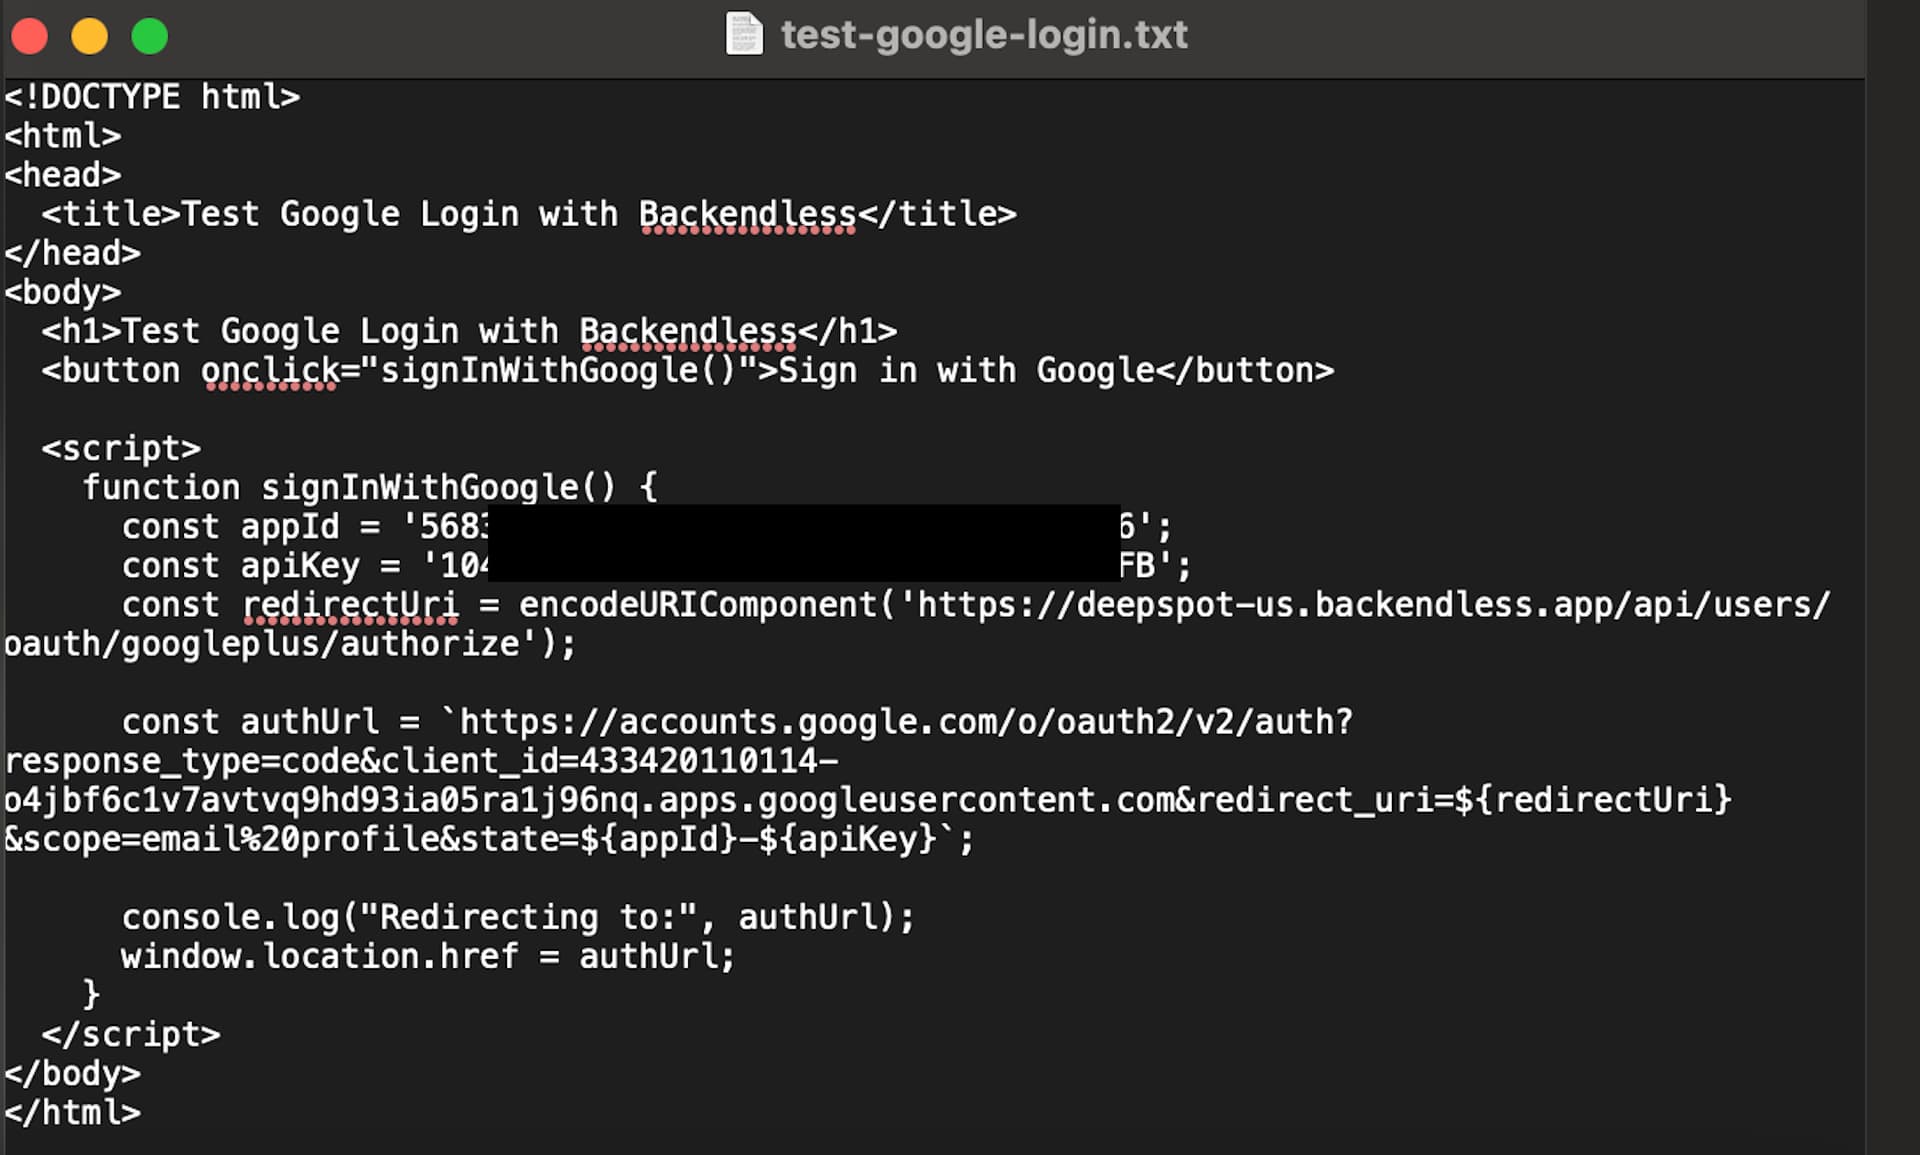Screen dimensions: 1920x1155
Task: Click the window.location.href assignment line
Action: [x=428, y=956]
